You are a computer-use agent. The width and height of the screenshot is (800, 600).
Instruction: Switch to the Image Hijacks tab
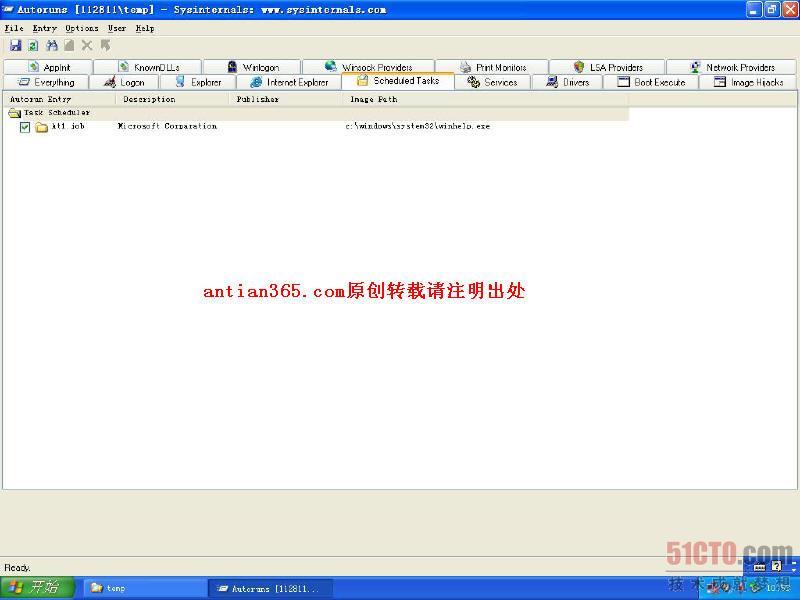pos(748,82)
